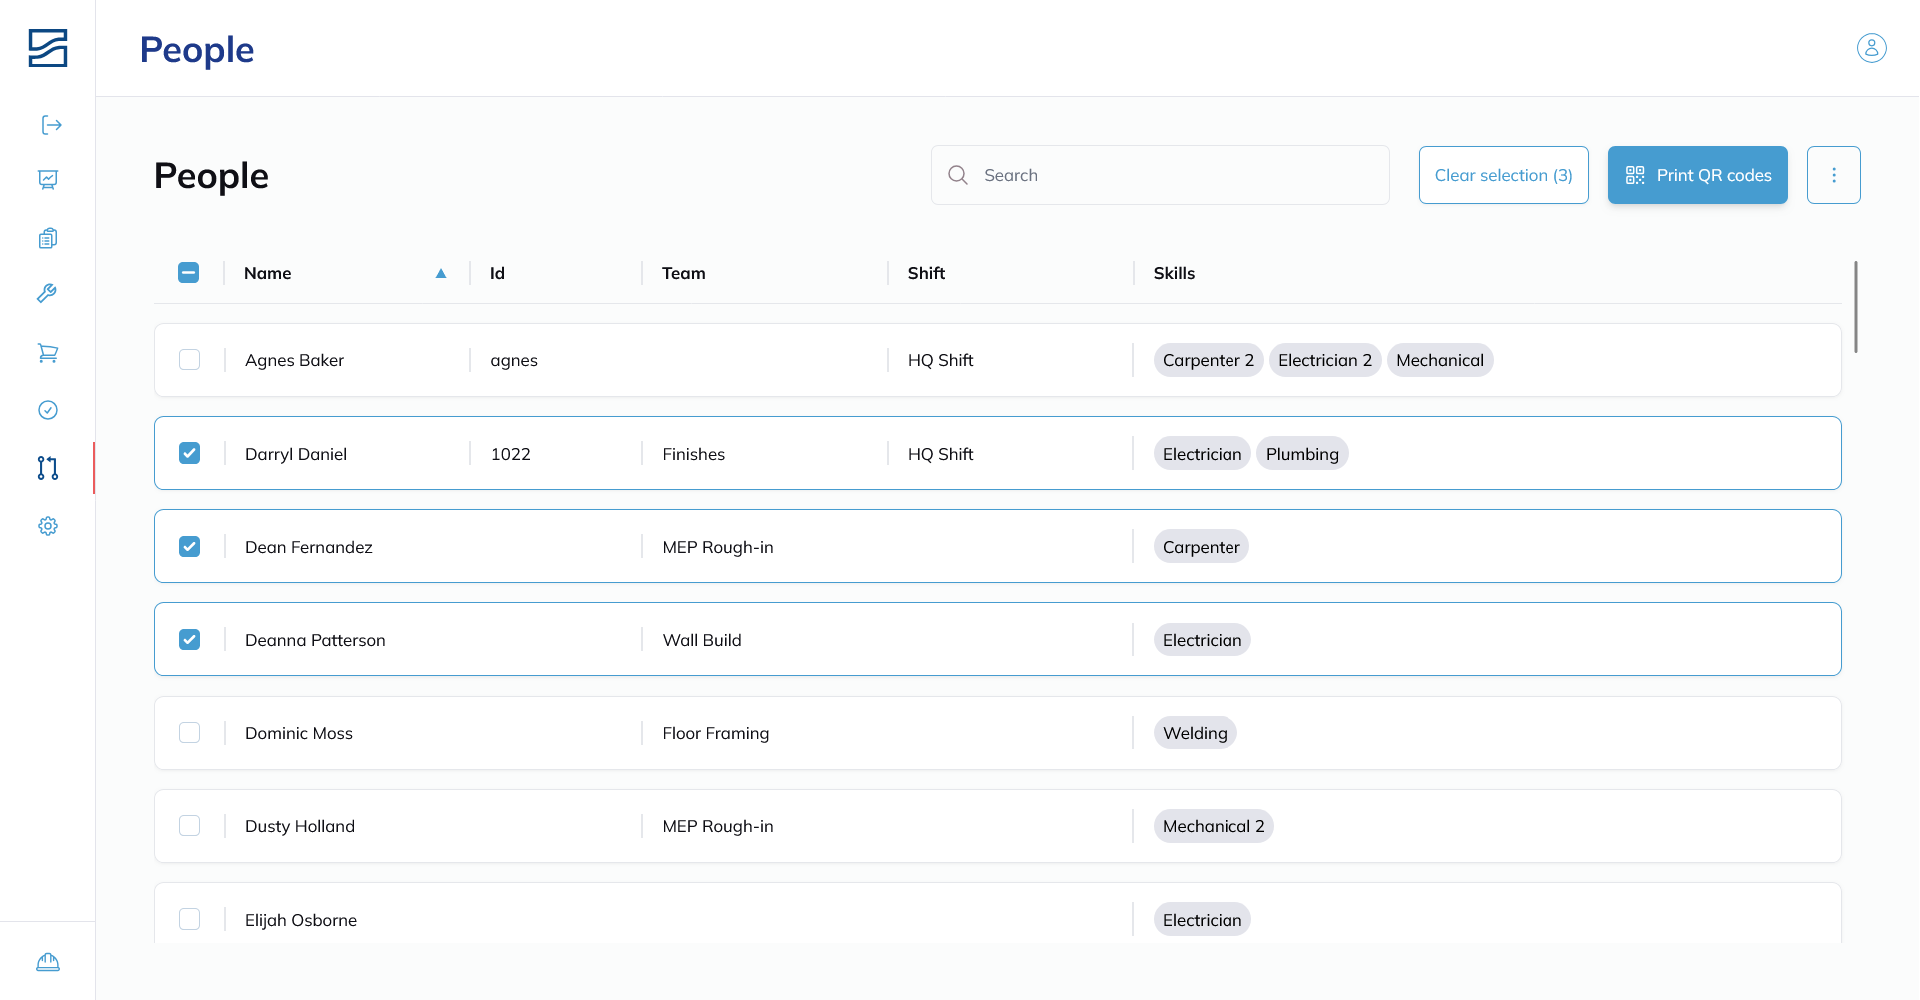Click the Finishes team cell
The width and height of the screenshot is (1920, 1000).
694,454
